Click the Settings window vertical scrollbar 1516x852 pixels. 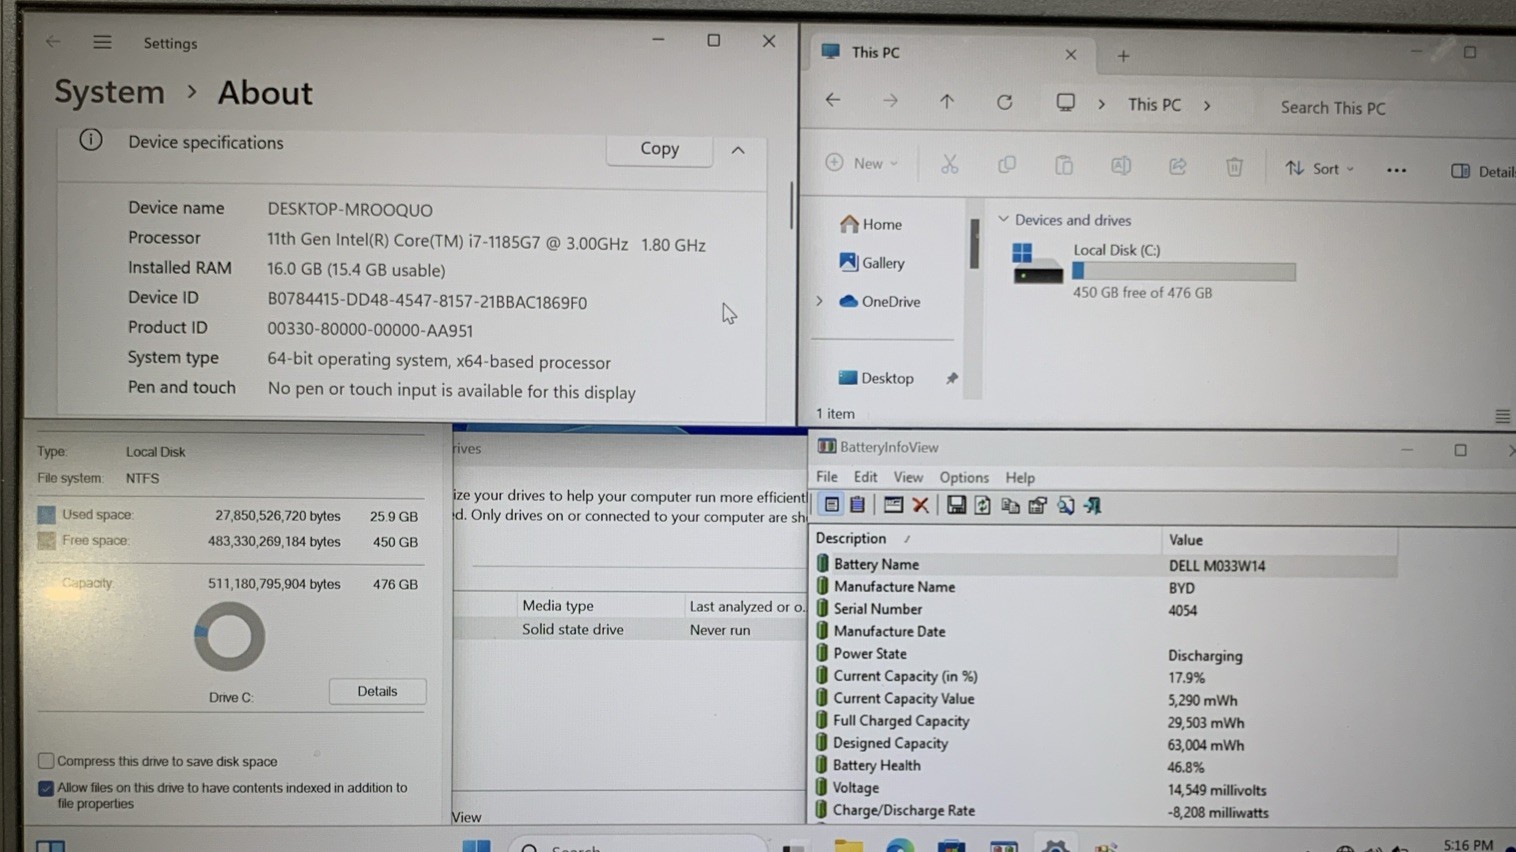791,205
